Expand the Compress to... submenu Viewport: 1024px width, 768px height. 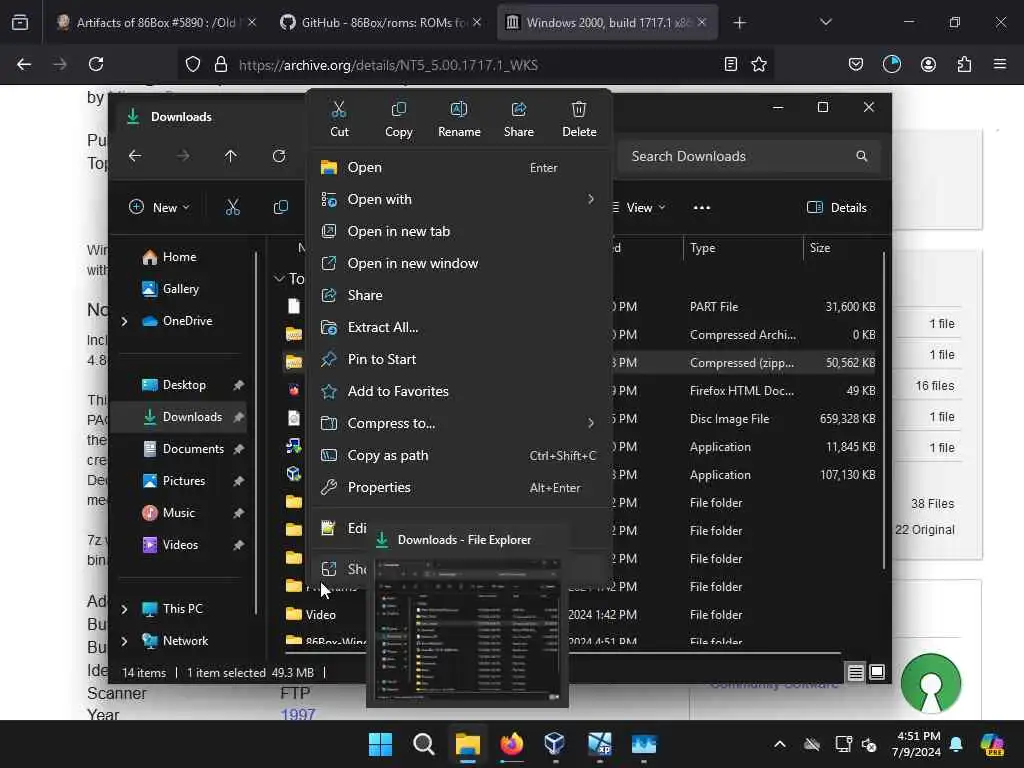(460, 423)
